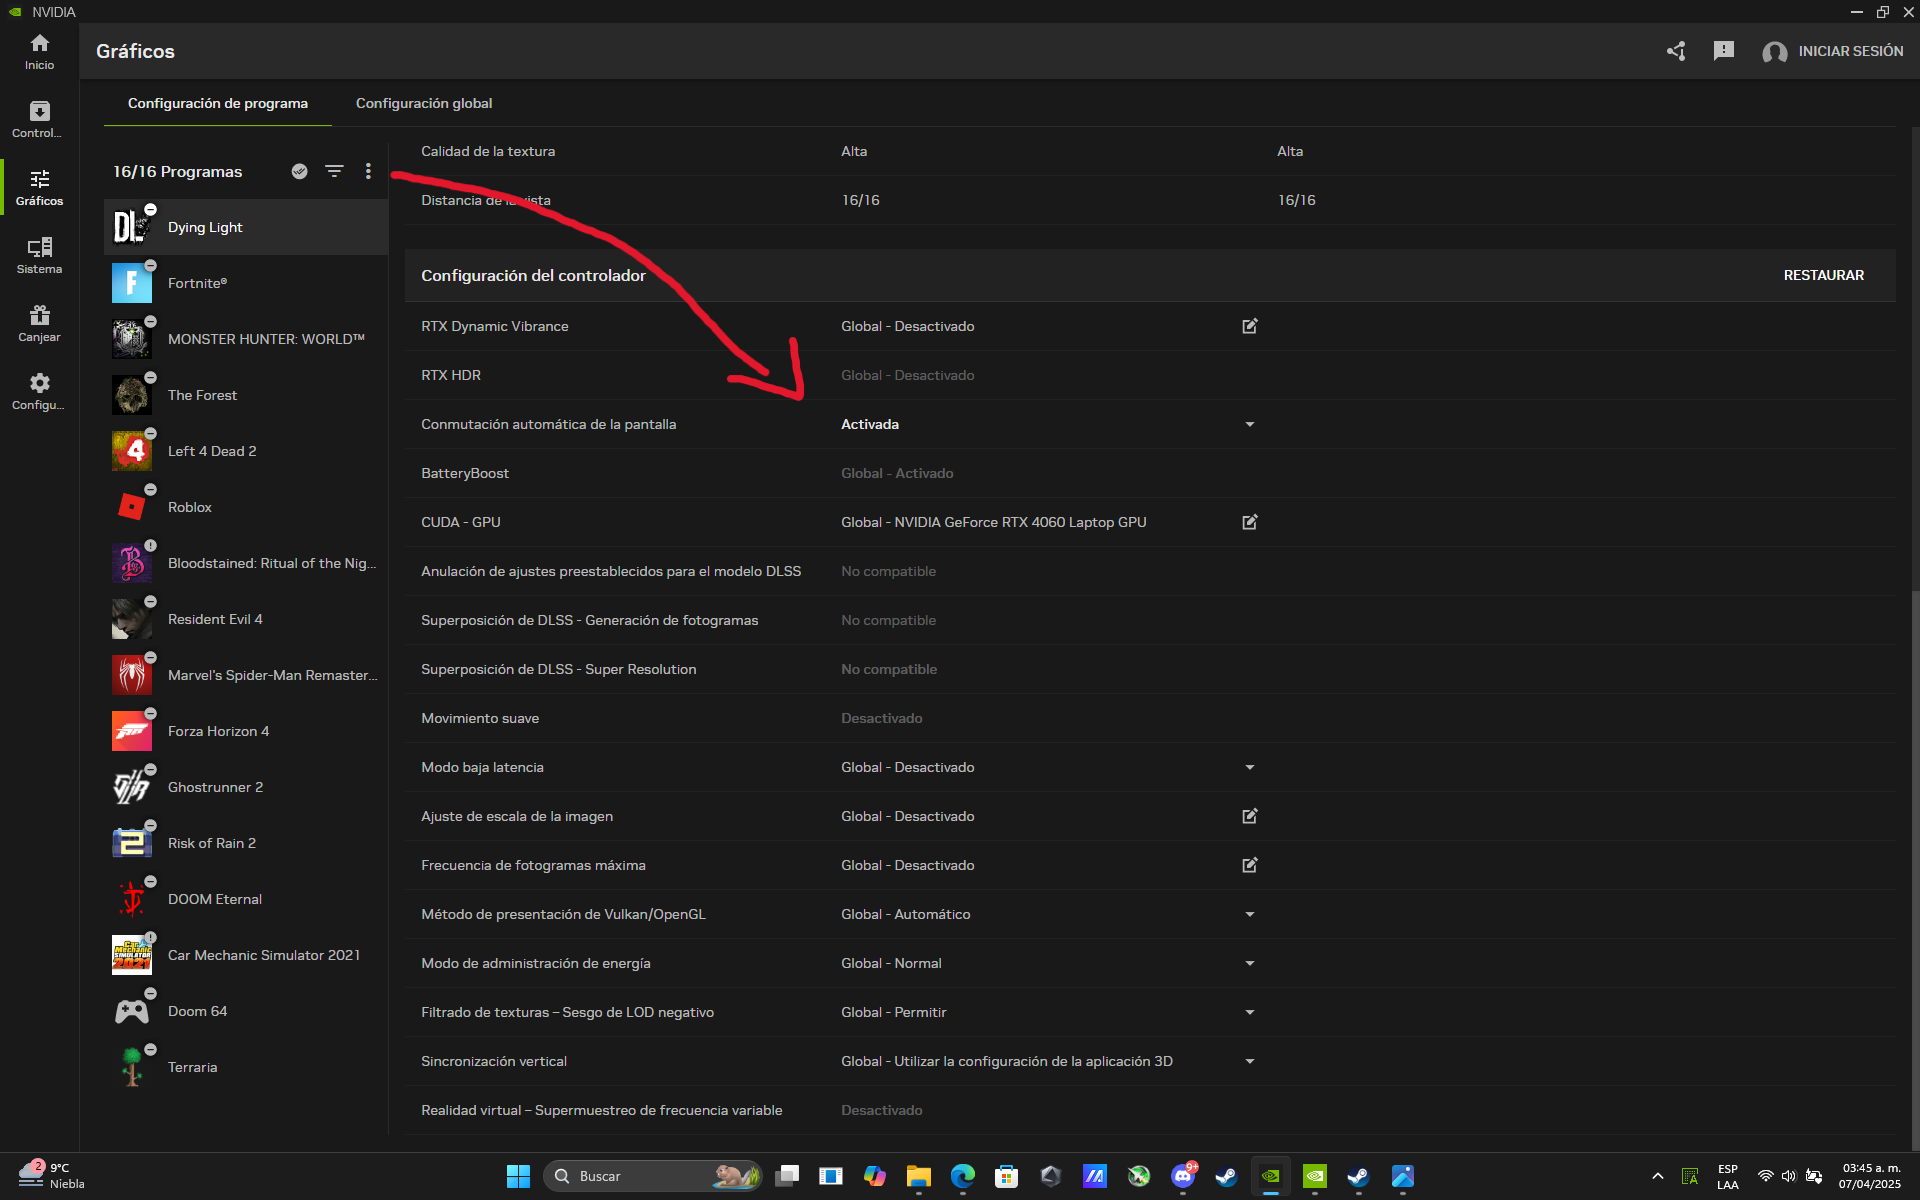Toggle the optimized programs checkmark filter

coord(299,171)
